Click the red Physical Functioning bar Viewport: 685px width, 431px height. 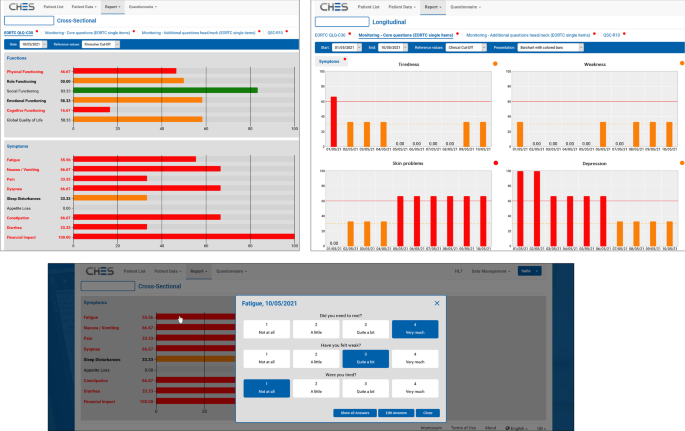125,71
